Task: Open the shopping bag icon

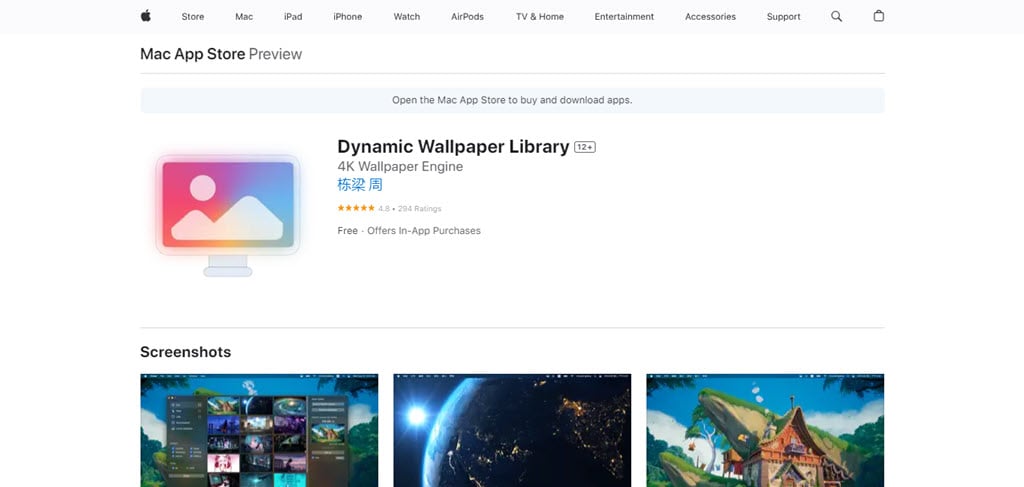Action: point(878,16)
